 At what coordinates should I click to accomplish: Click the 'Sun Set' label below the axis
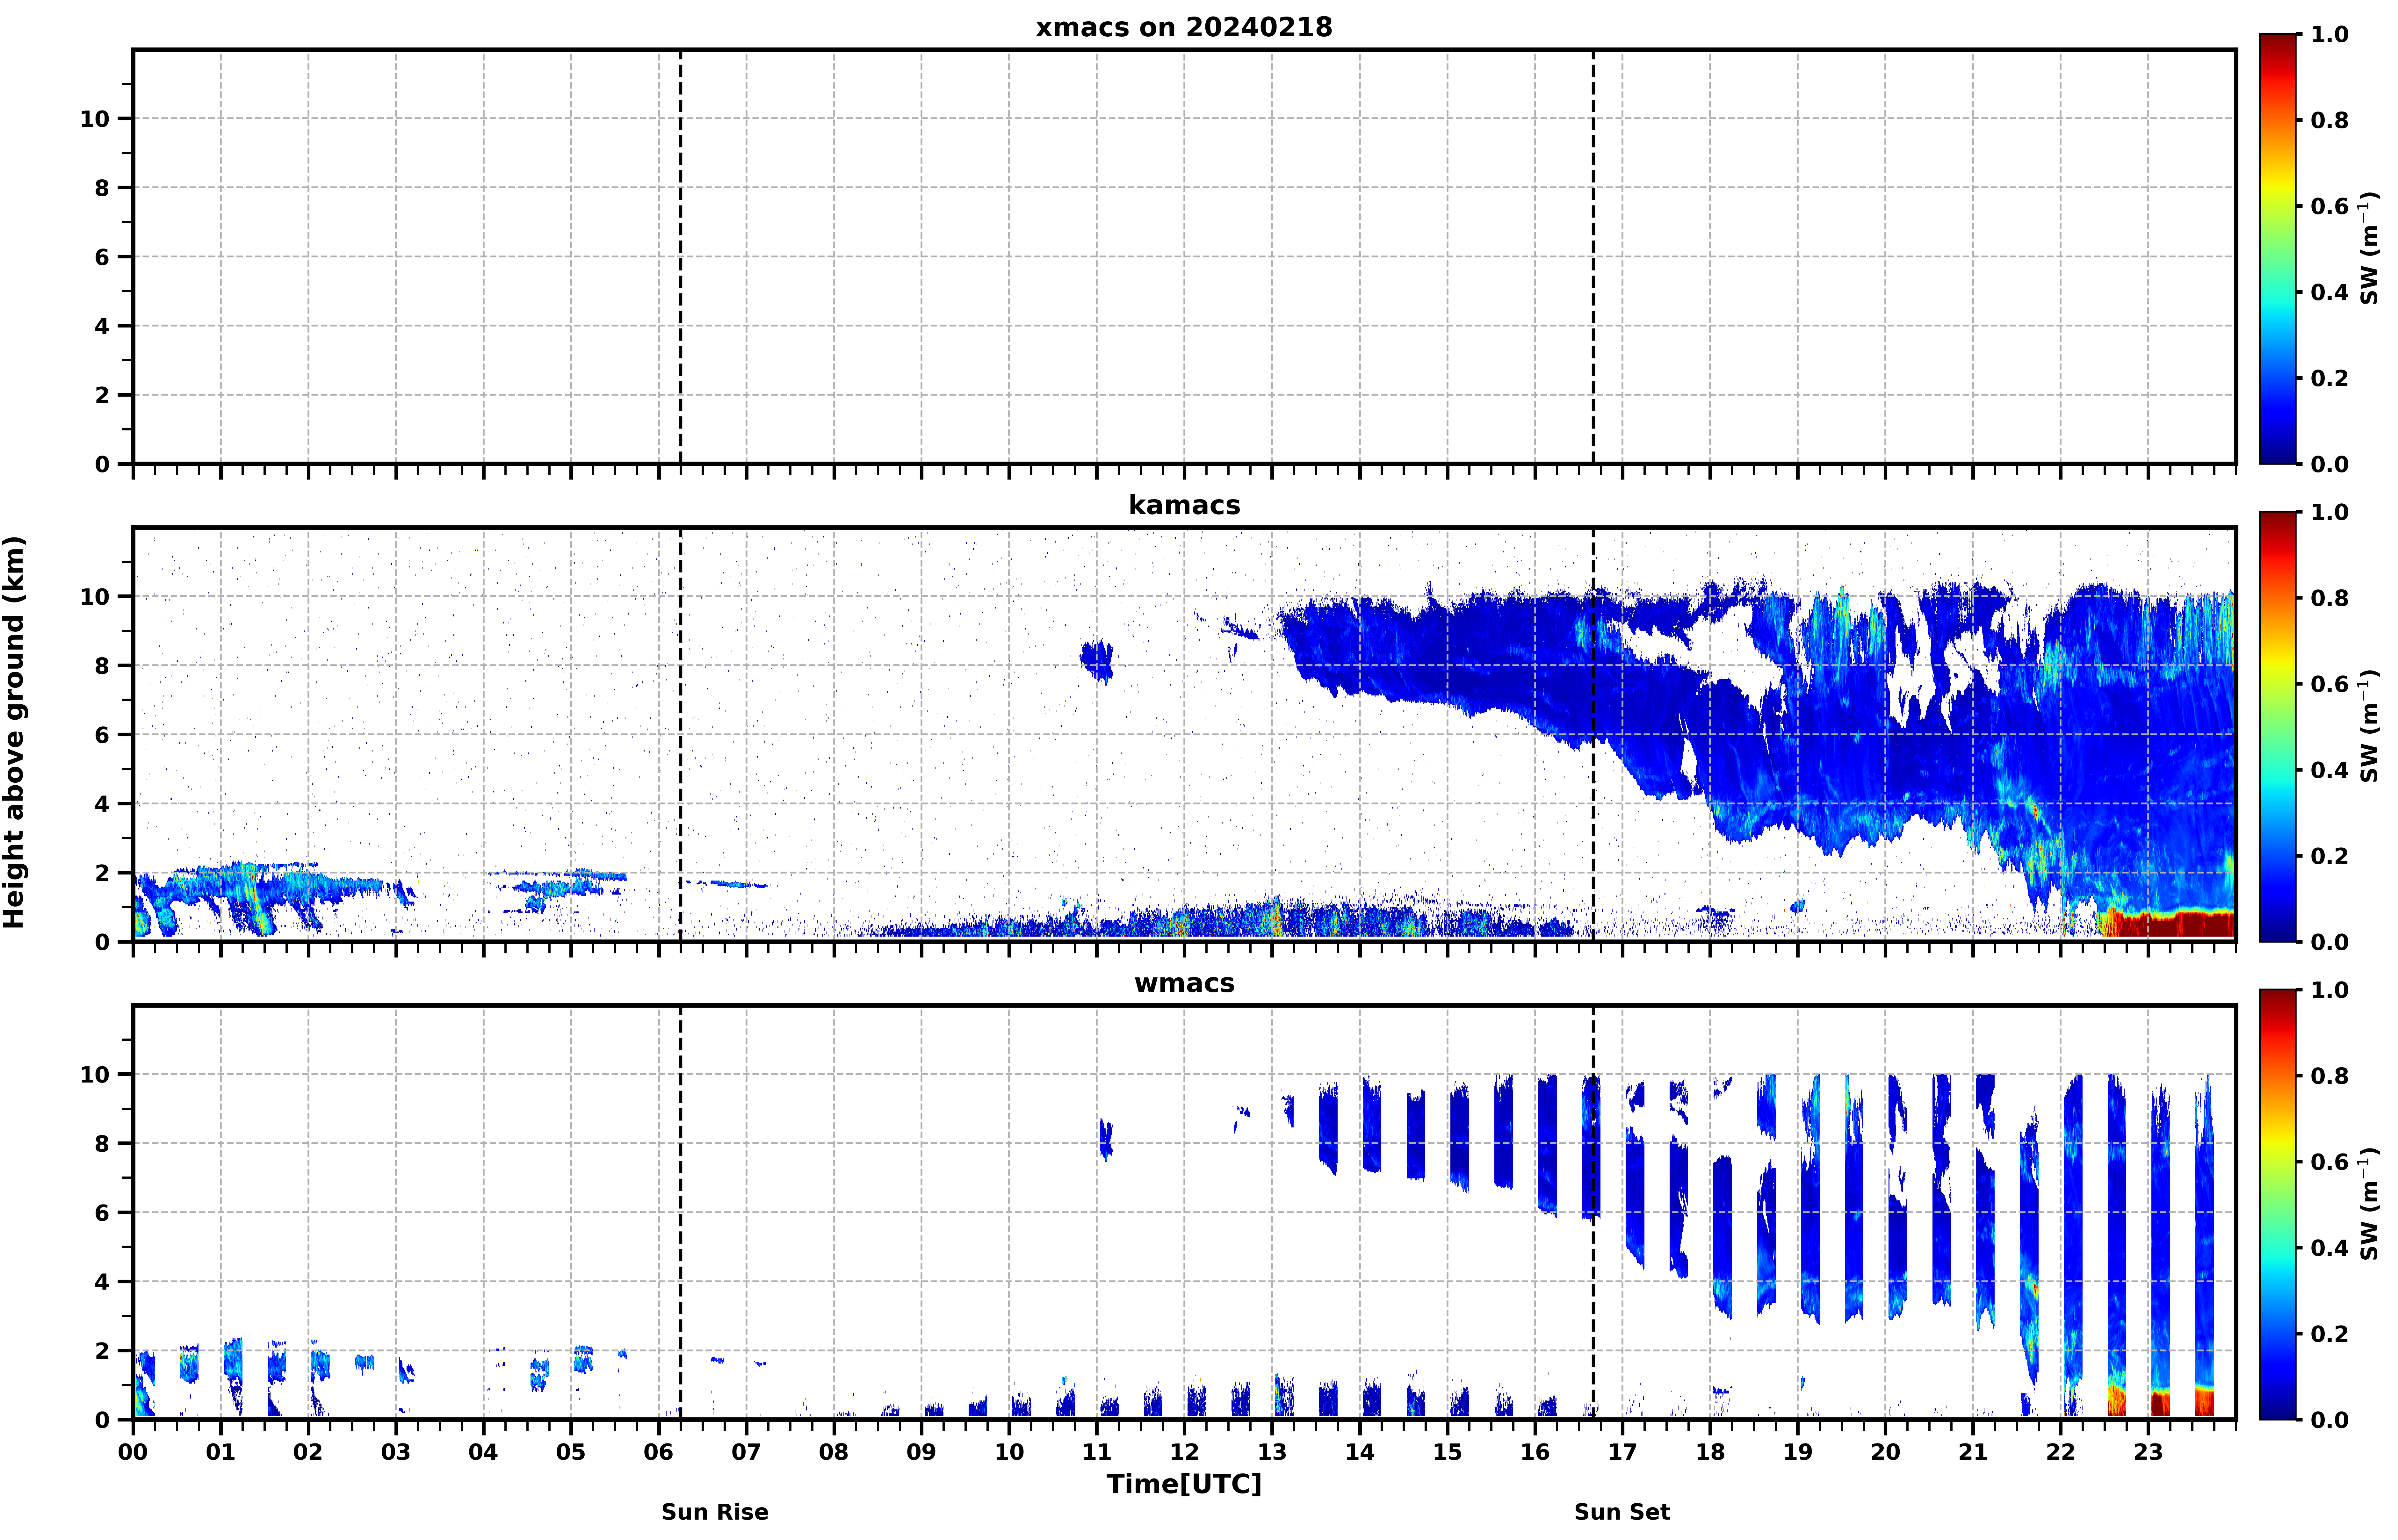pos(1622,1512)
